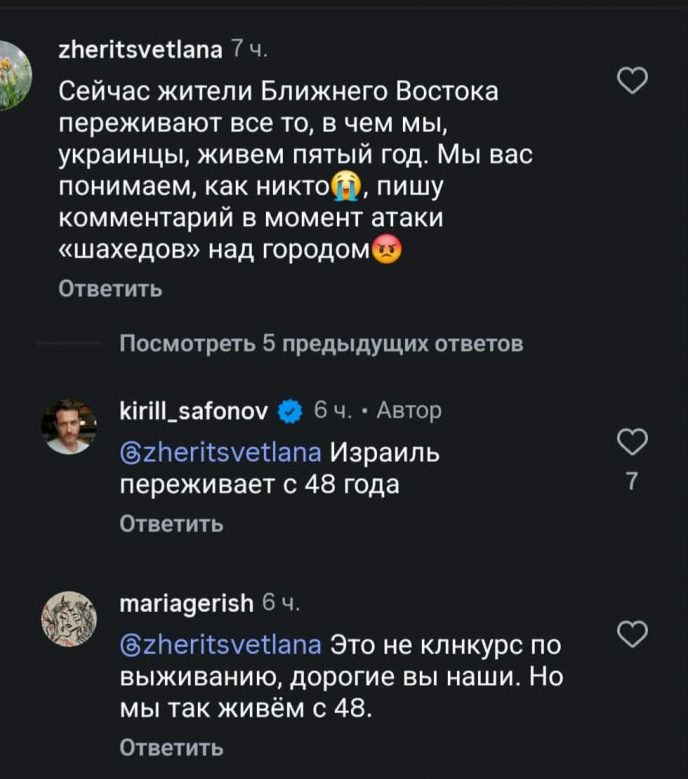Click the "6 ч." timestamp beside mariagerish
688x779 pixels.
point(281,602)
